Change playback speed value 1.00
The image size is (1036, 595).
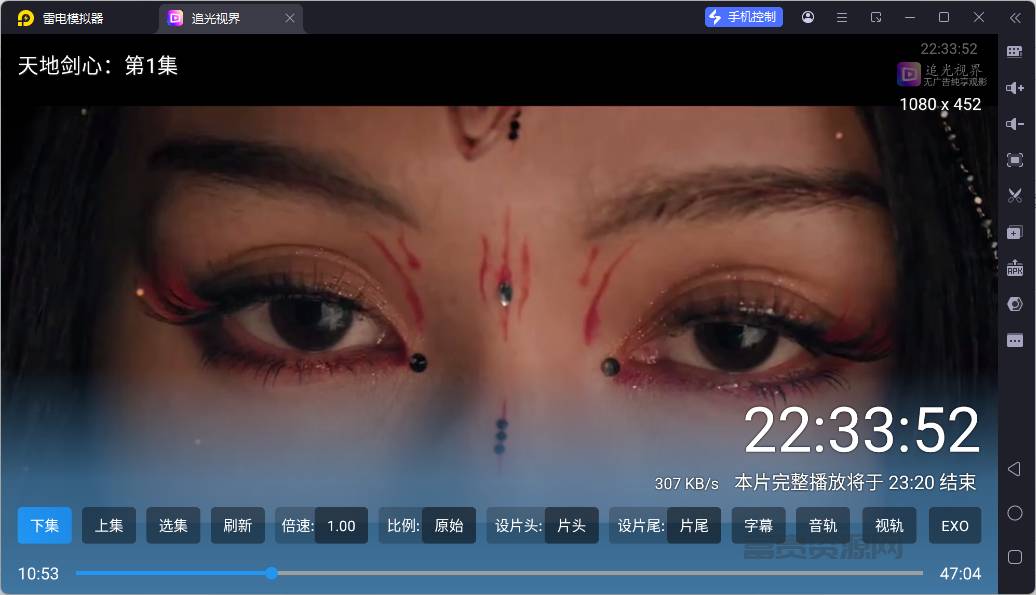click(342, 526)
